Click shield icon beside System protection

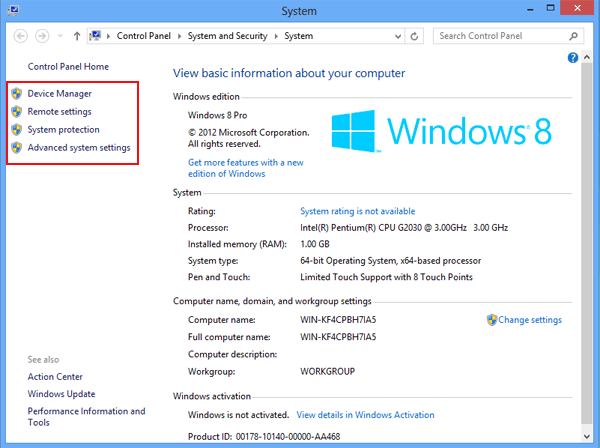(x=16, y=129)
